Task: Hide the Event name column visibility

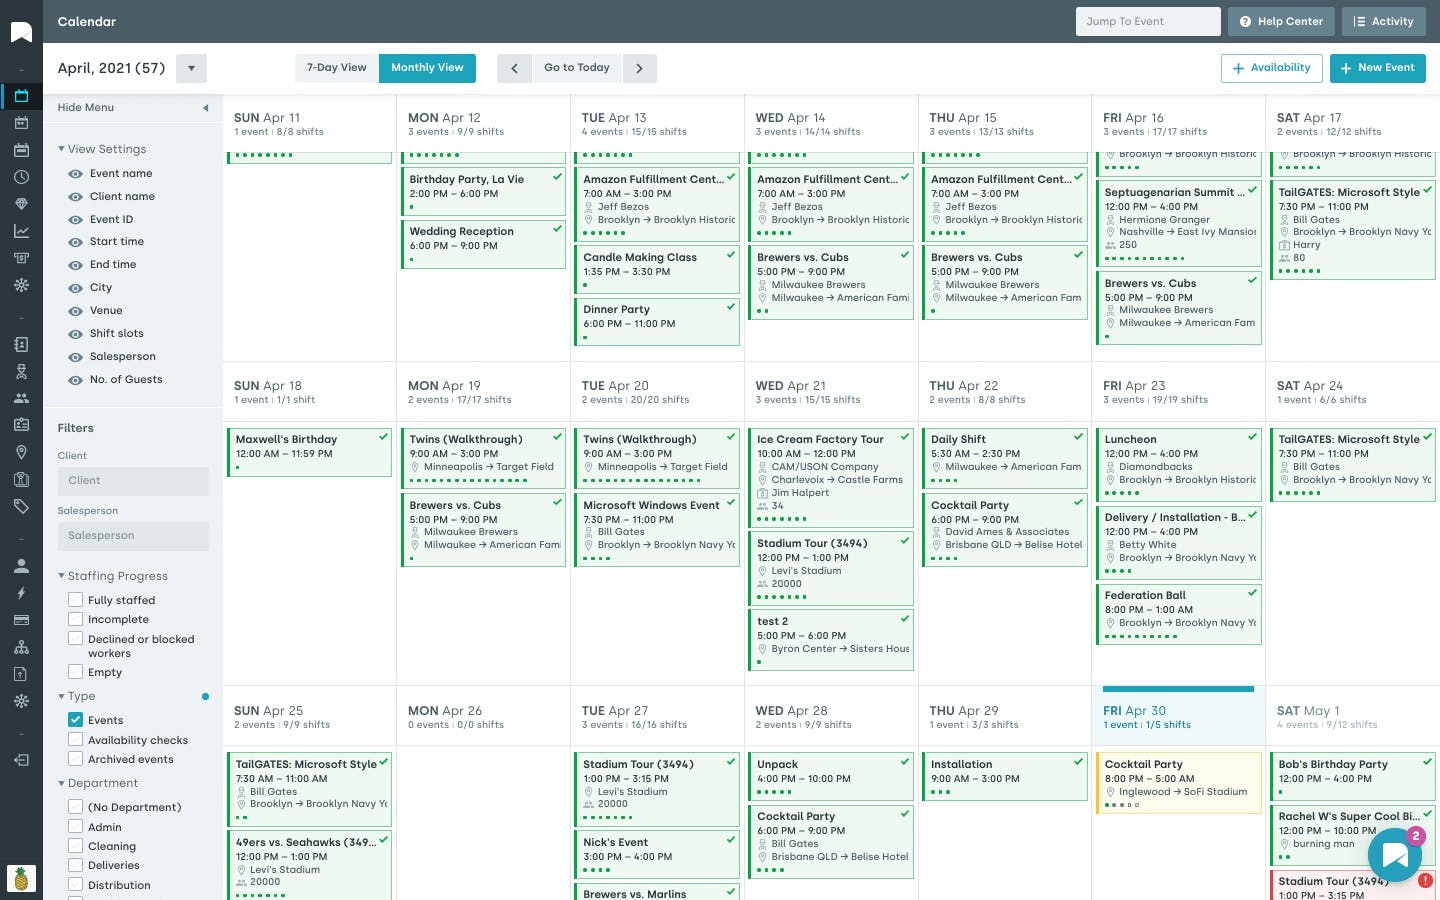Action: point(75,173)
